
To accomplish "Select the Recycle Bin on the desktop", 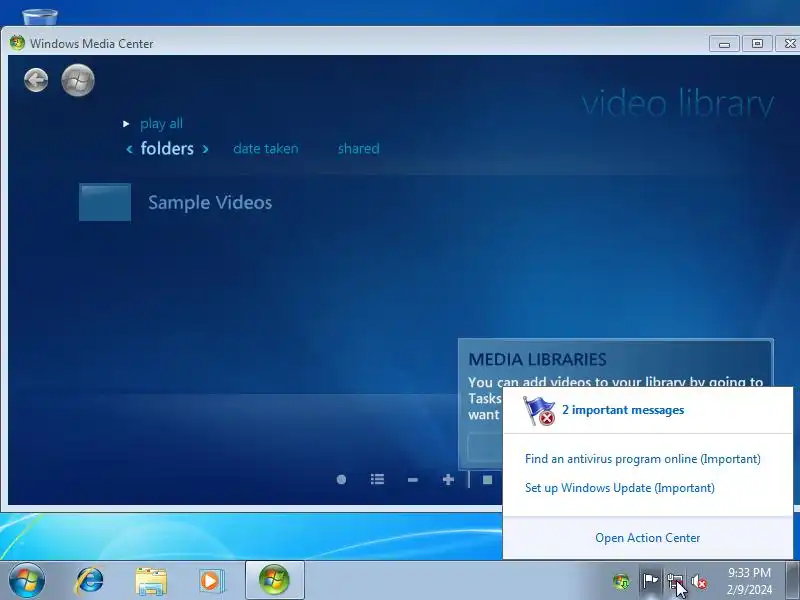I will point(40,16).
